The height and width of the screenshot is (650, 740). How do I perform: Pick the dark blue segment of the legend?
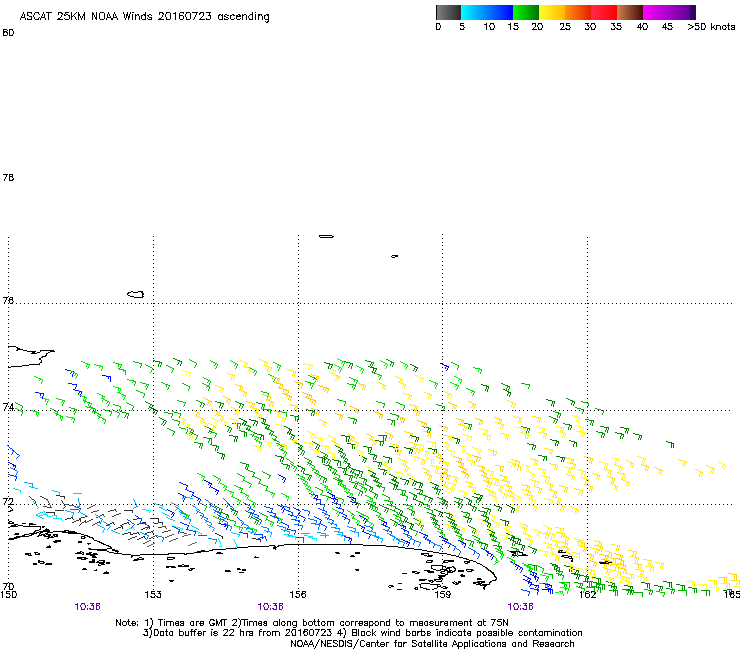click(500, 12)
